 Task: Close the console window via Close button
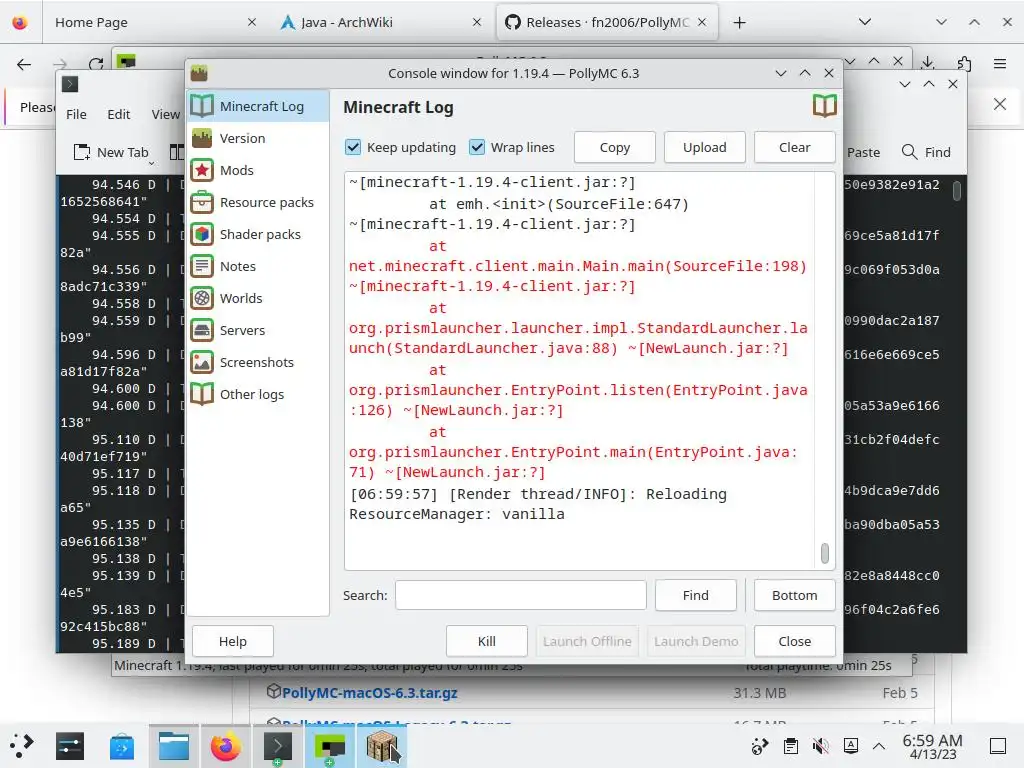pos(794,641)
